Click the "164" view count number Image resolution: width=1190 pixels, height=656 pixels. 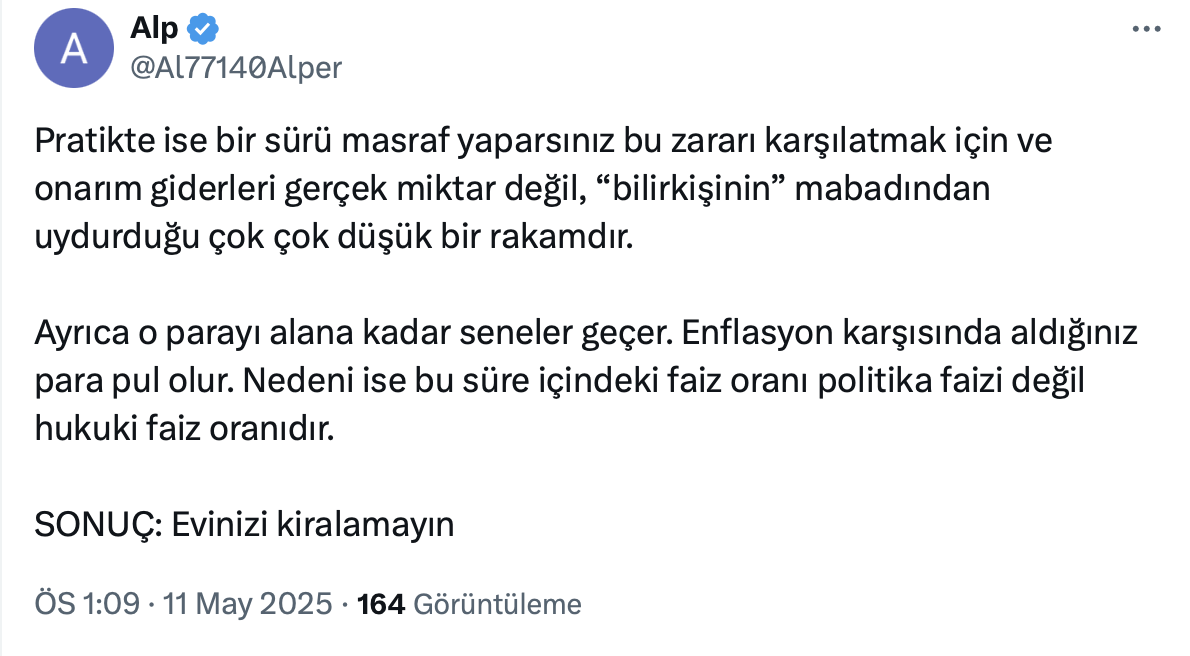pos(380,604)
